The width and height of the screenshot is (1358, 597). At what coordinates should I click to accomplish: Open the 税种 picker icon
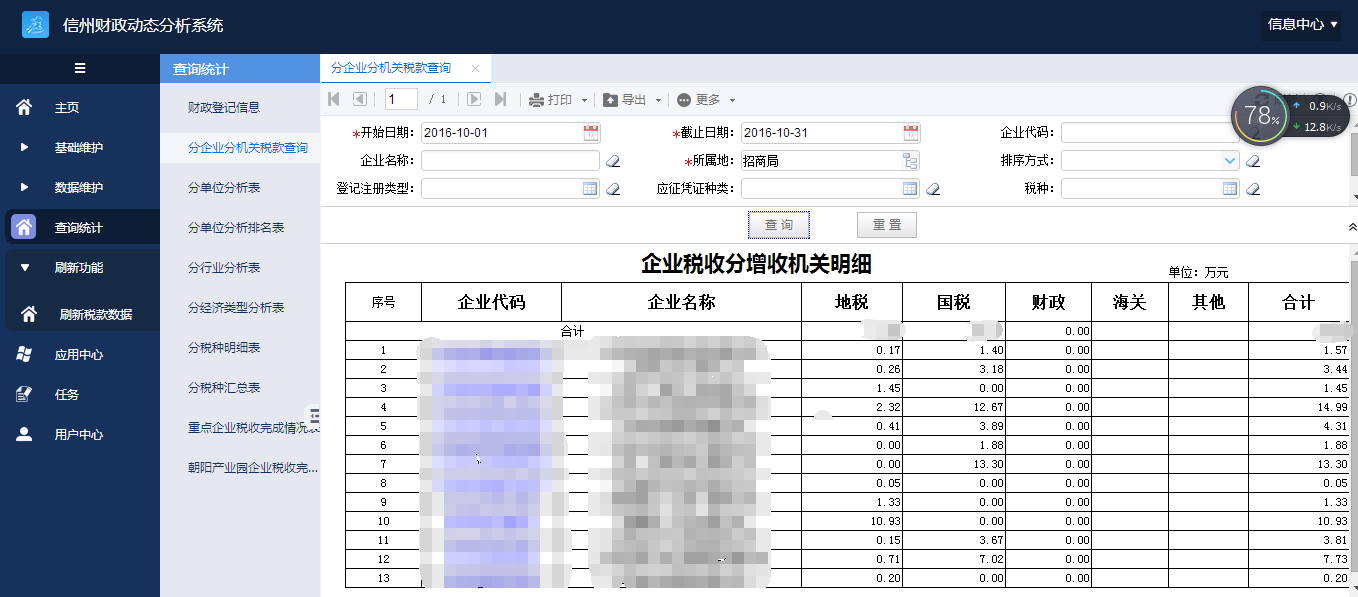coord(1230,188)
